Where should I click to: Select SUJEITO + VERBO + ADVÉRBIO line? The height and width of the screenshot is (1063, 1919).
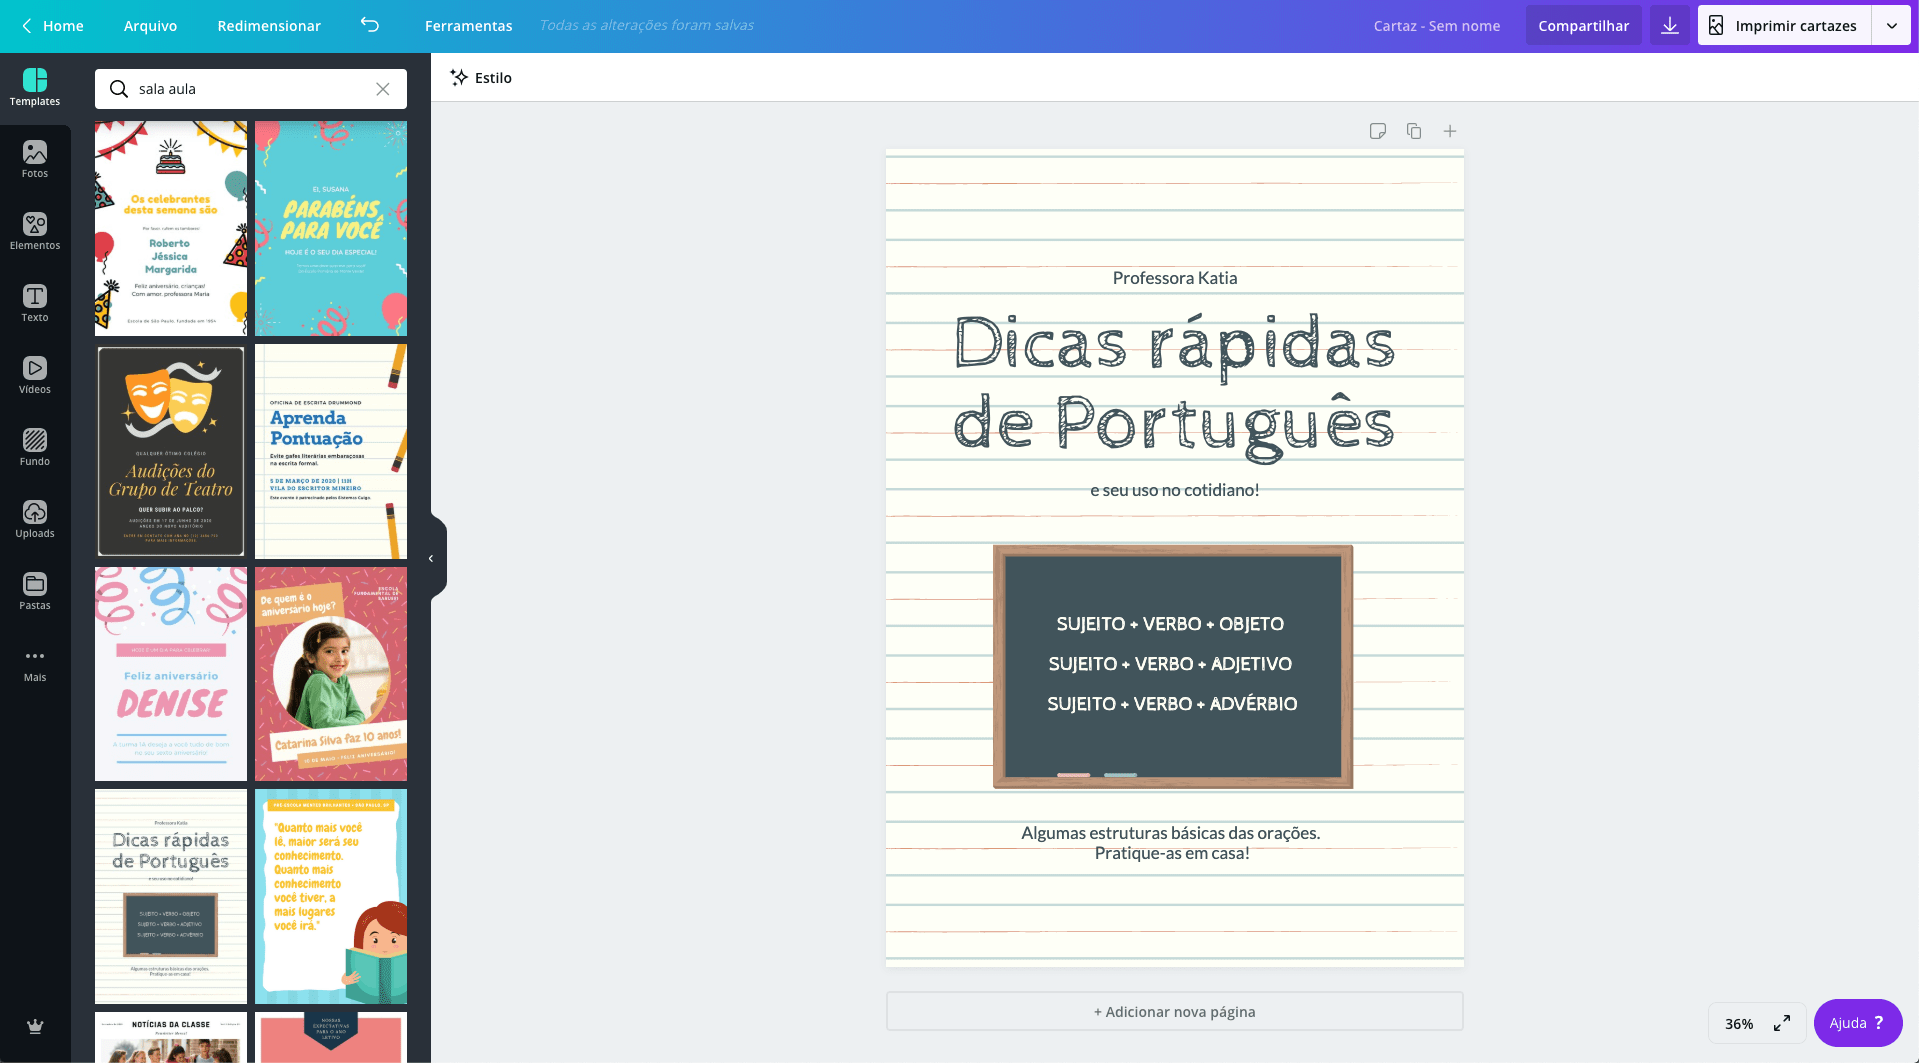click(x=1172, y=704)
